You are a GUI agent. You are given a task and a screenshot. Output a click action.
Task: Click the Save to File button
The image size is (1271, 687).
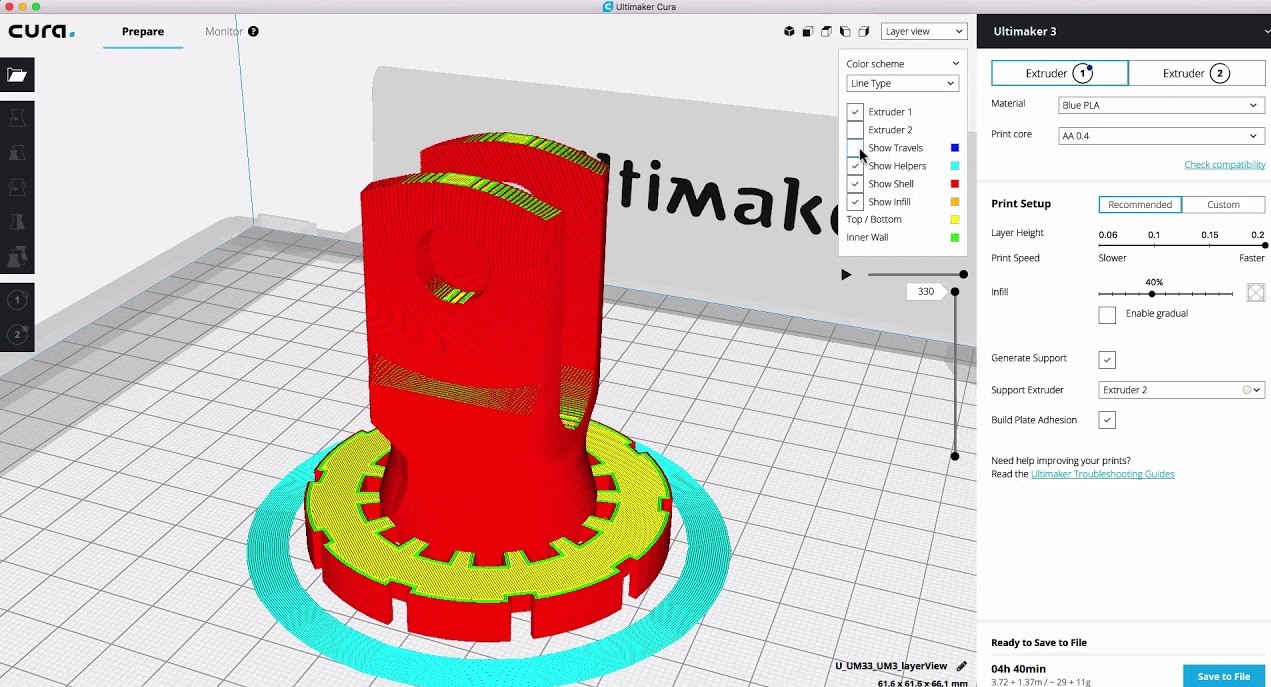pyautogui.click(x=1223, y=676)
